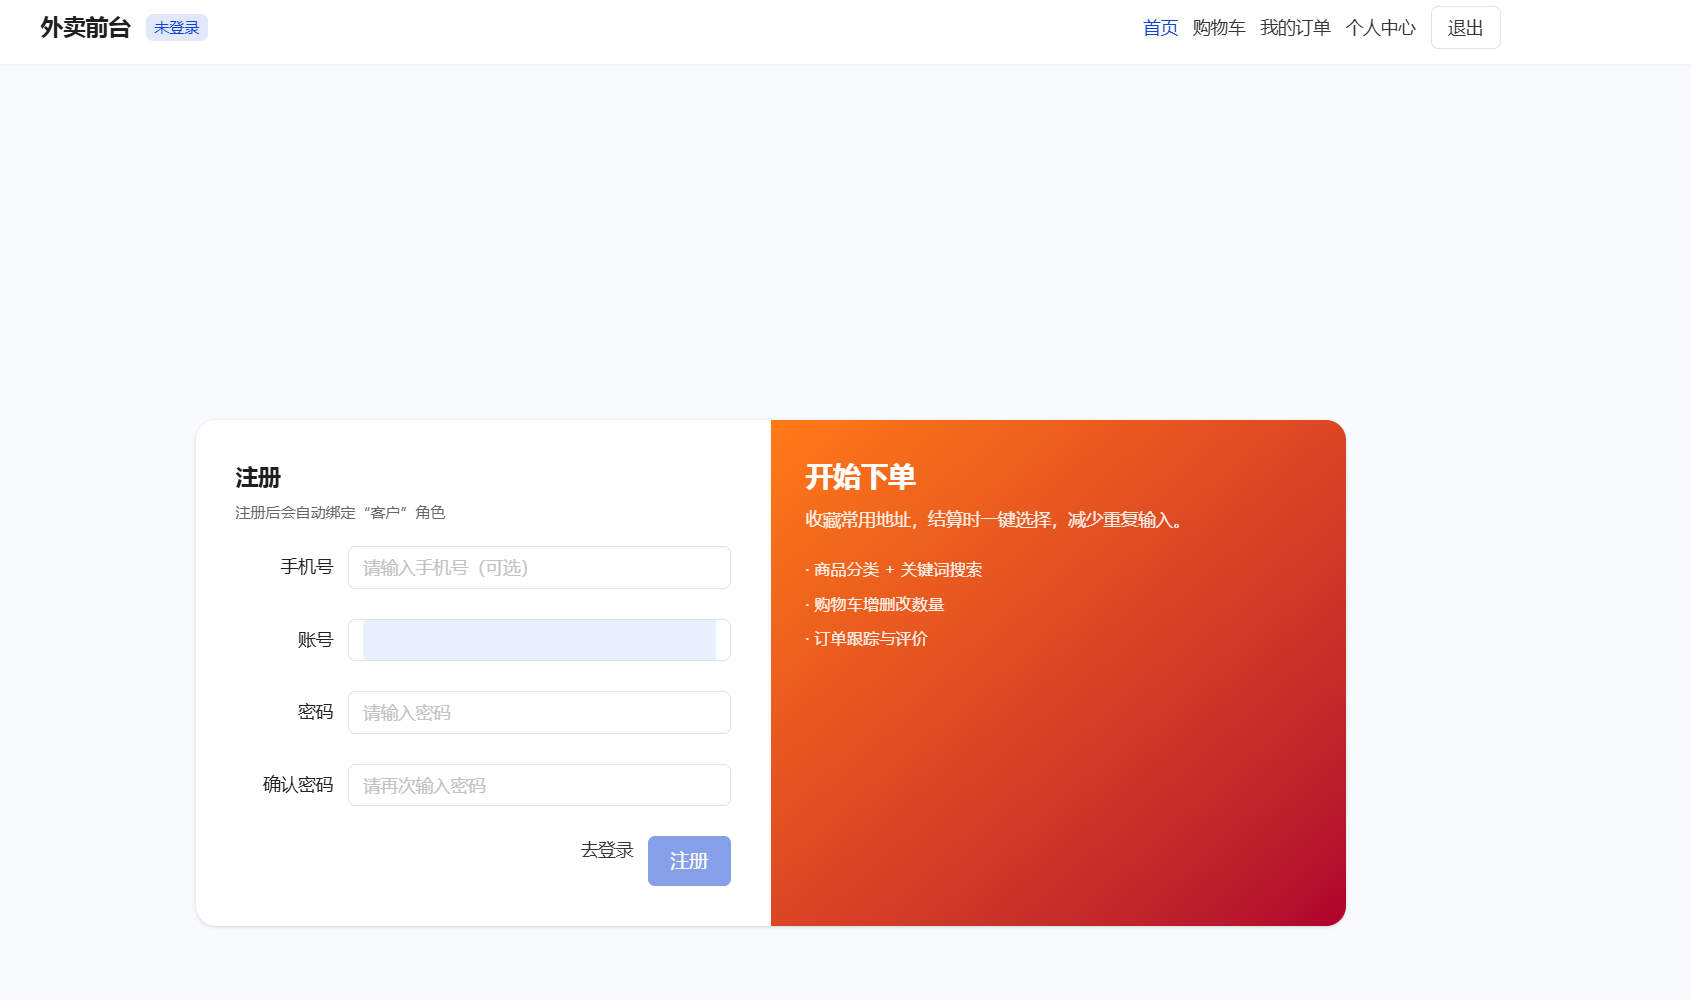Click the 确认密码 field label
The height and width of the screenshot is (1000, 1691).
pyautogui.click(x=297, y=785)
